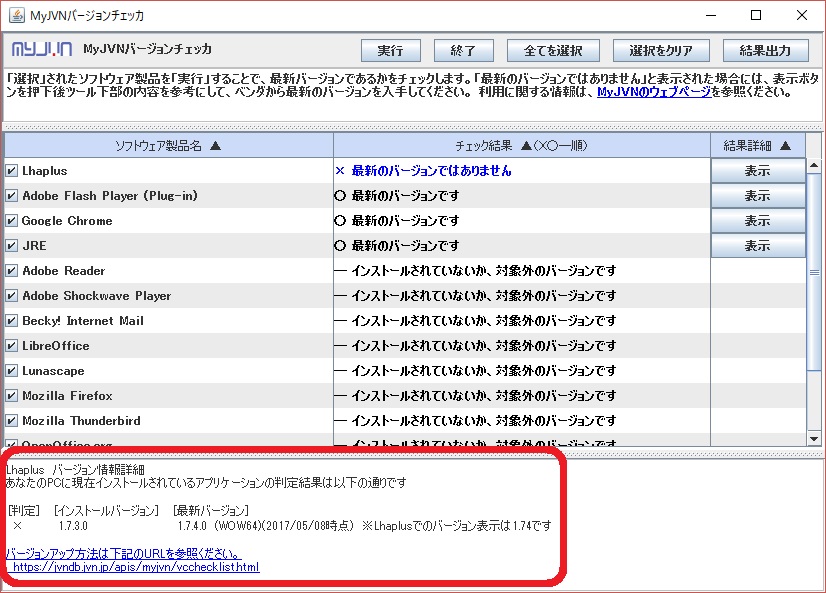The image size is (826, 593).
Task: Click the scroll-up arrow of the software list
Action: [814, 165]
